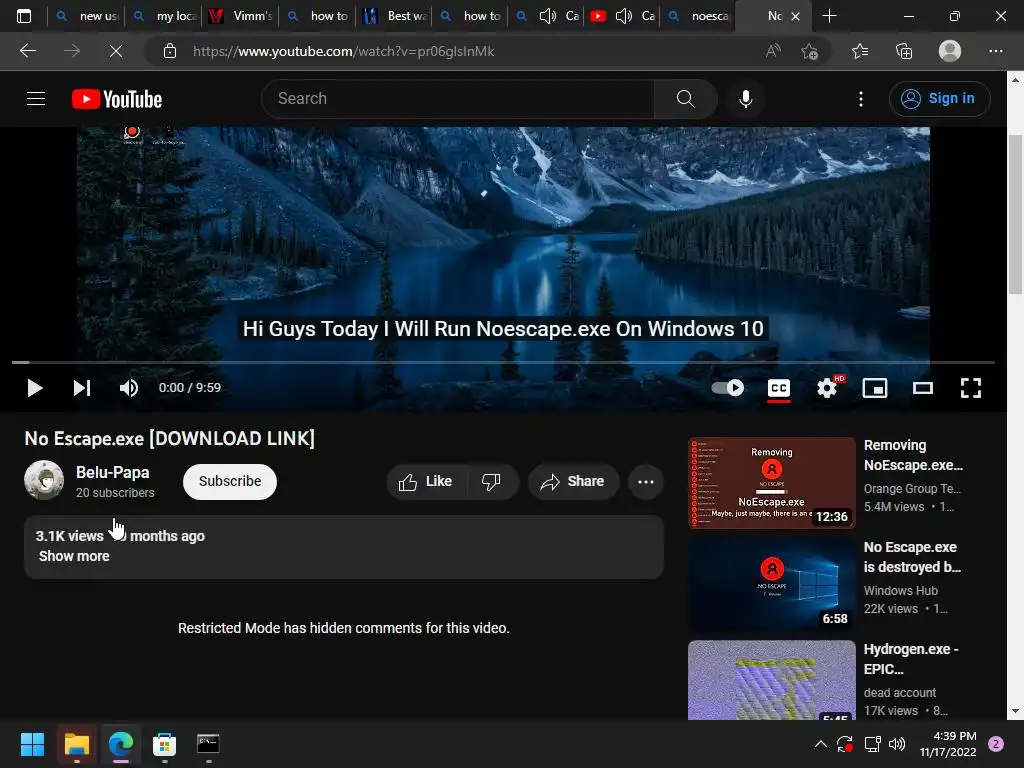Enter full screen mode
Screen dimensions: 1024x768
pyautogui.click(x=970, y=388)
